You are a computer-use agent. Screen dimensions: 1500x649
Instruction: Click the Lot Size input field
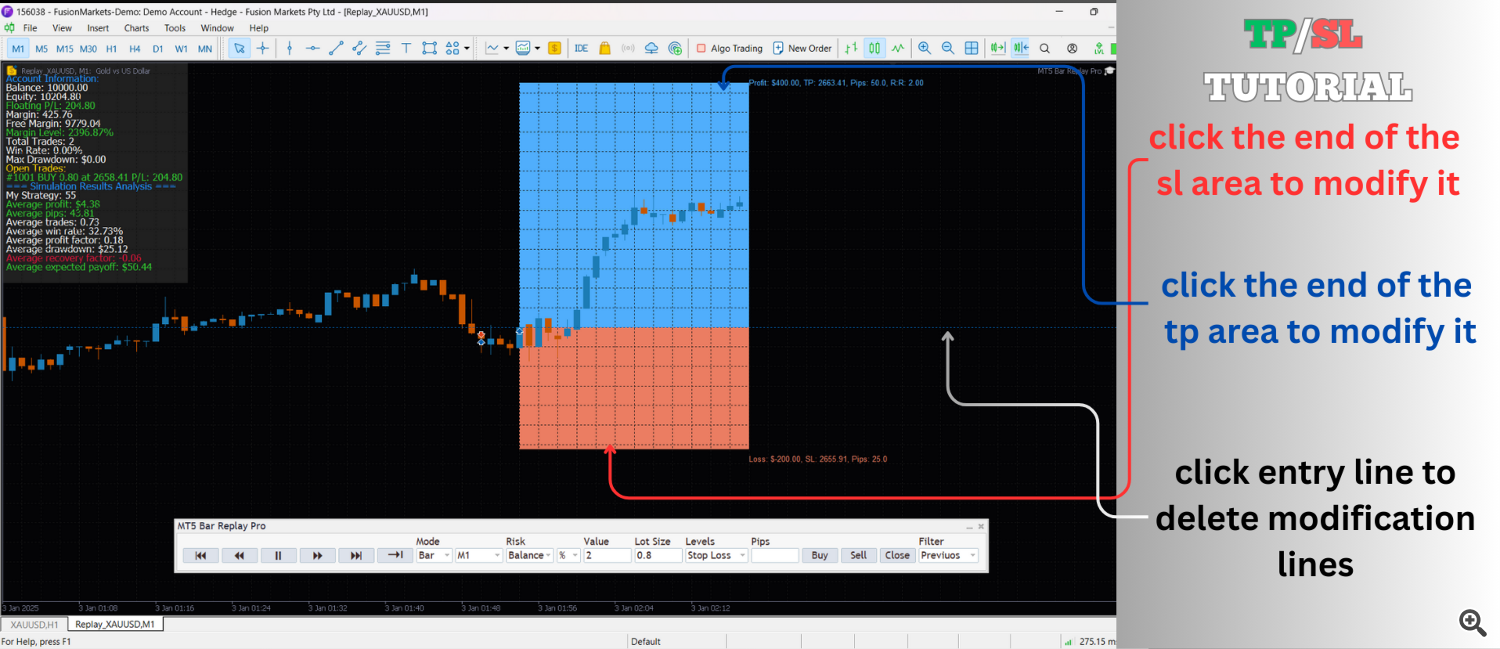click(x=657, y=555)
